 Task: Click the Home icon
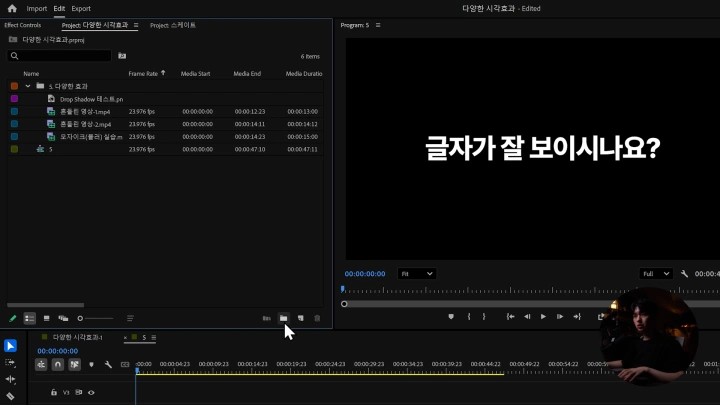coord(12,8)
